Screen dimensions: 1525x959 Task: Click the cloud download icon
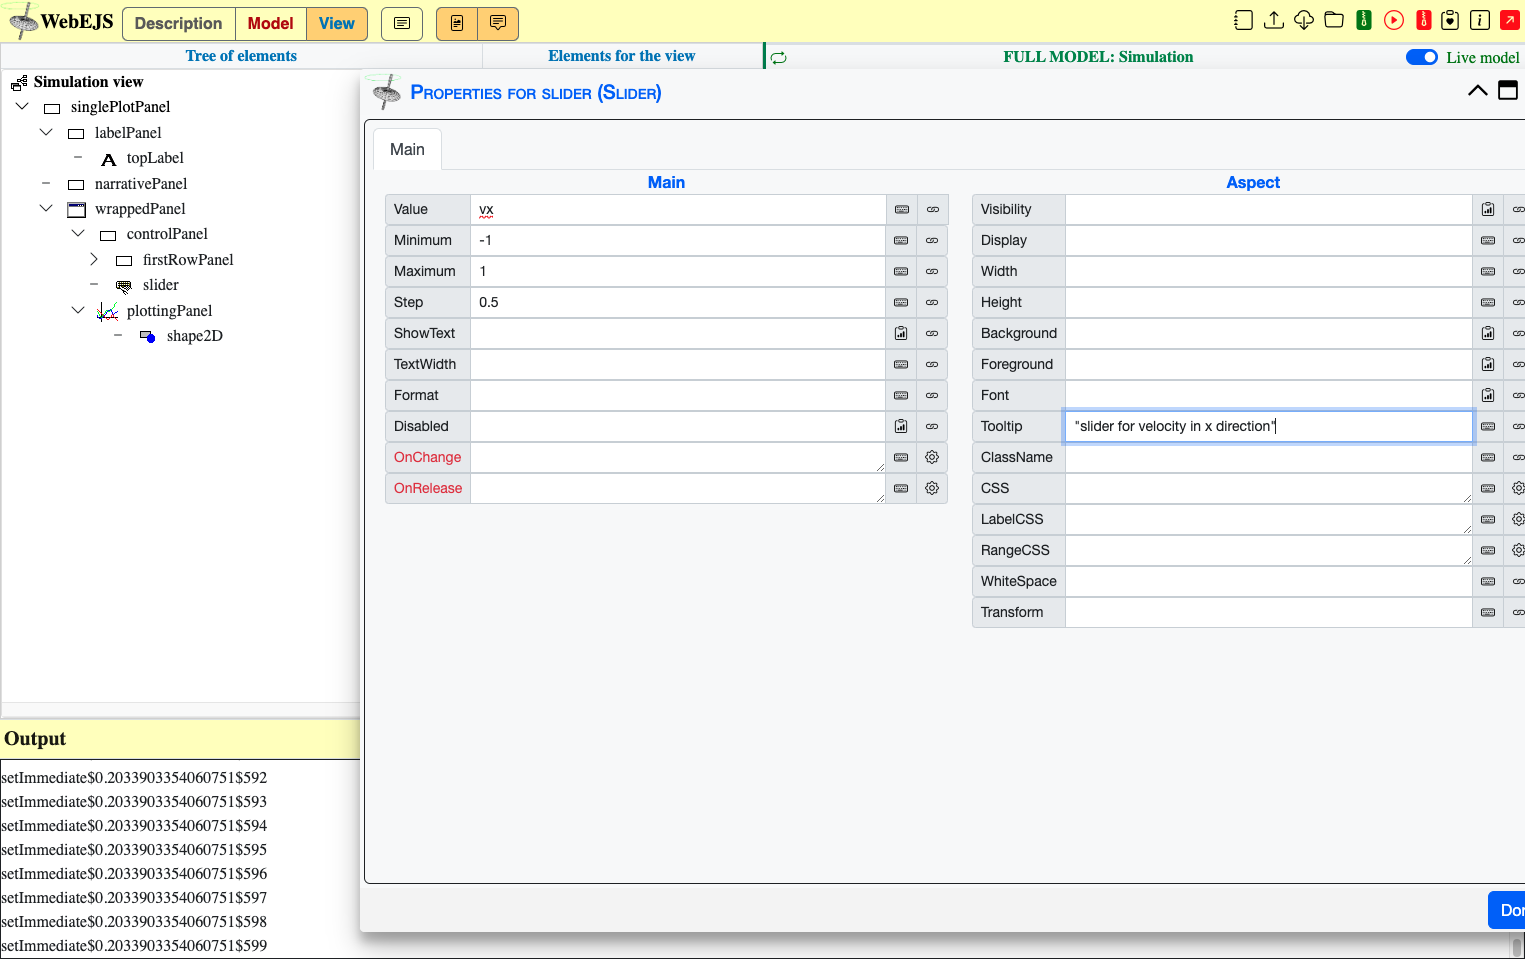pos(1304,20)
